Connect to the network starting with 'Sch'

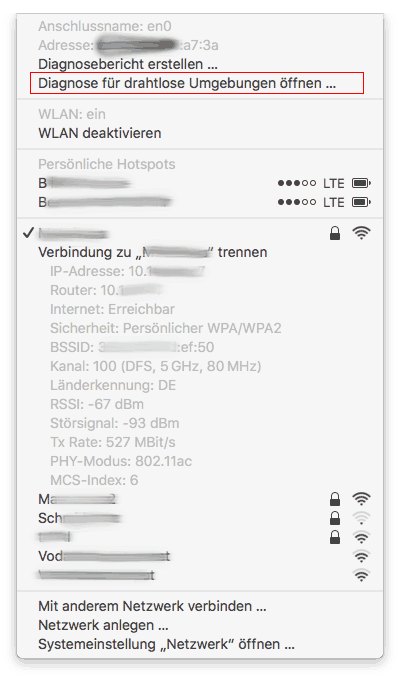point(200,518)
